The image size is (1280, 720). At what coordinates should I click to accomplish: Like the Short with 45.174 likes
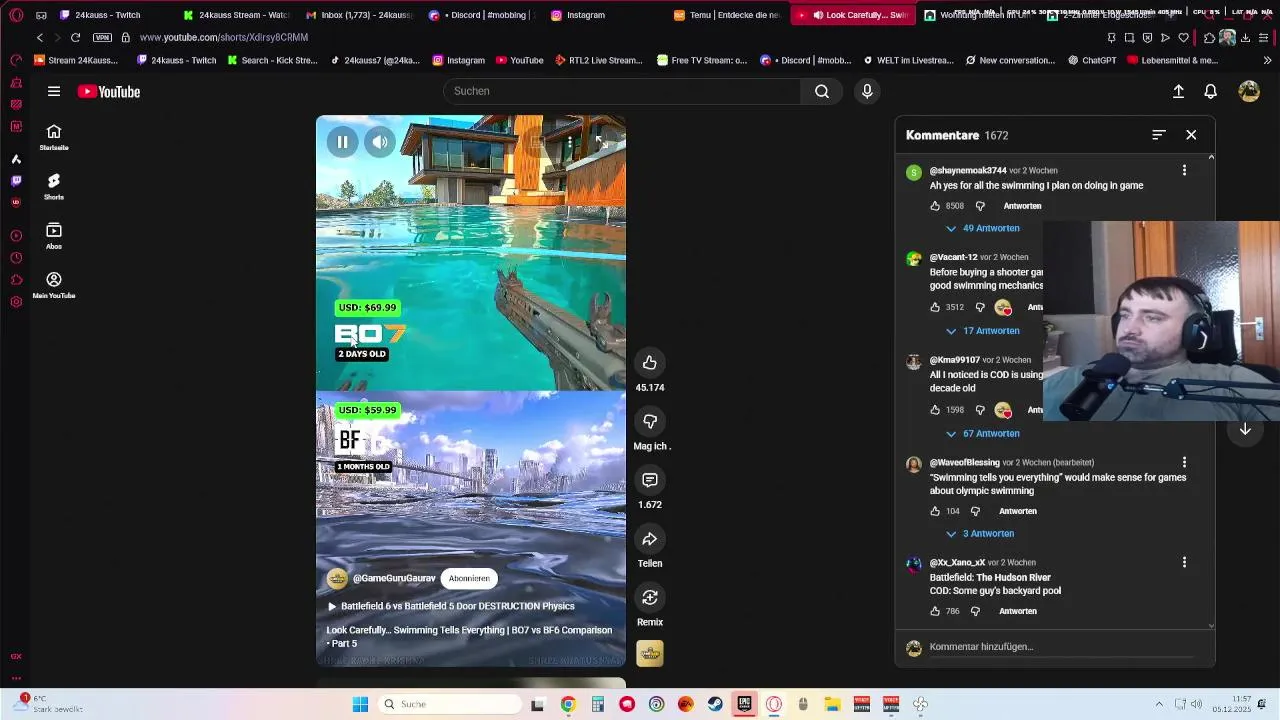point(650,363)
